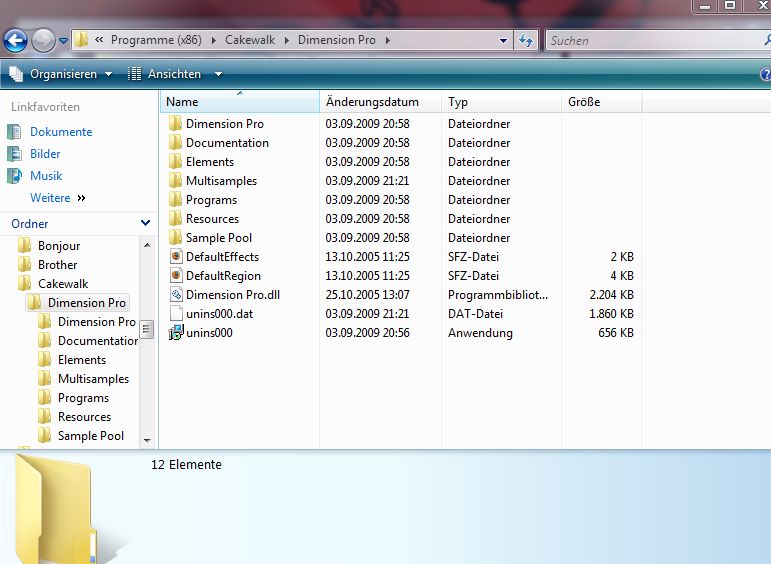
Task: Click Weitere link in Linkfavoriten
Action: [50, 198]
